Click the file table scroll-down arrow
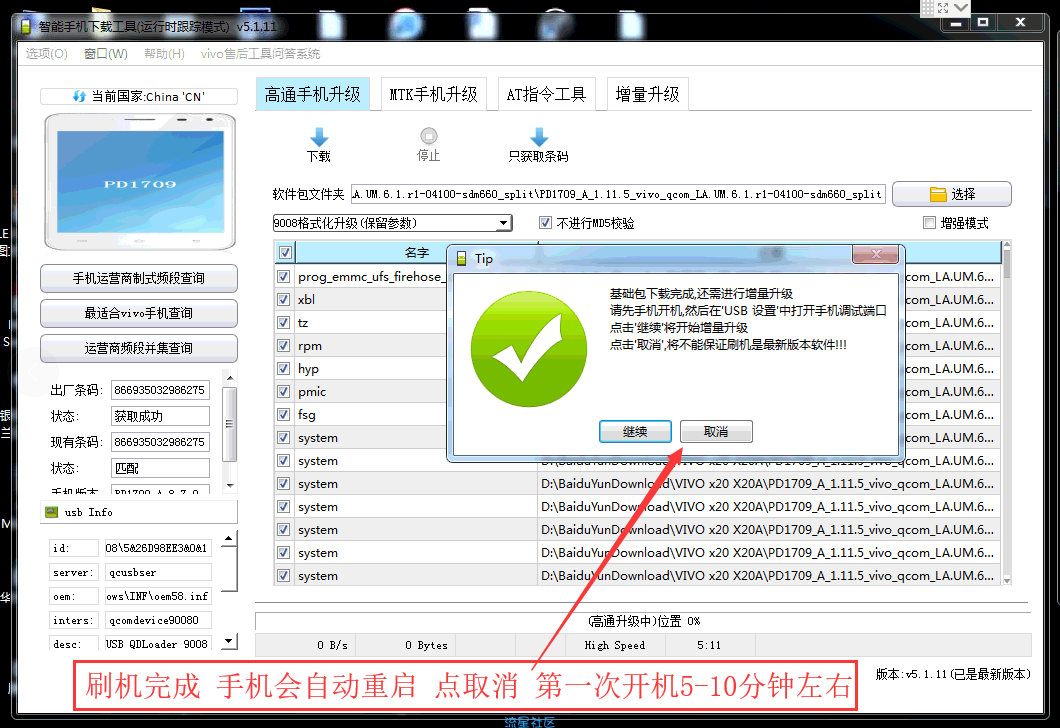 [1007, 580]
